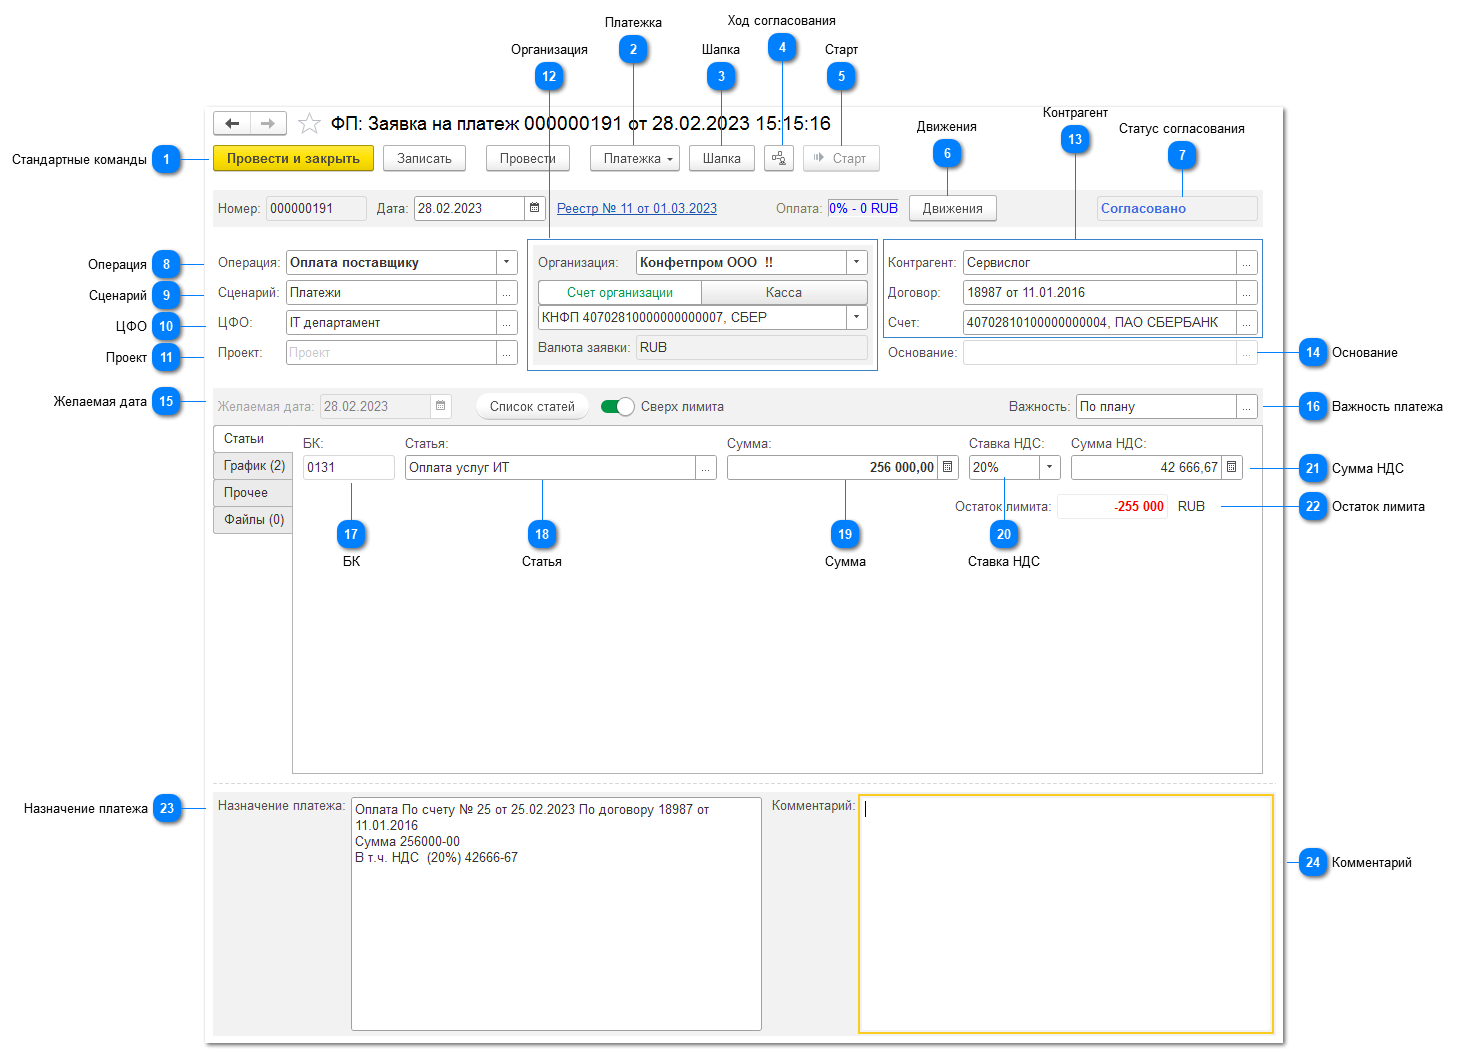Click the Оплата 0% - 0 RUB value

pos(864,208)
